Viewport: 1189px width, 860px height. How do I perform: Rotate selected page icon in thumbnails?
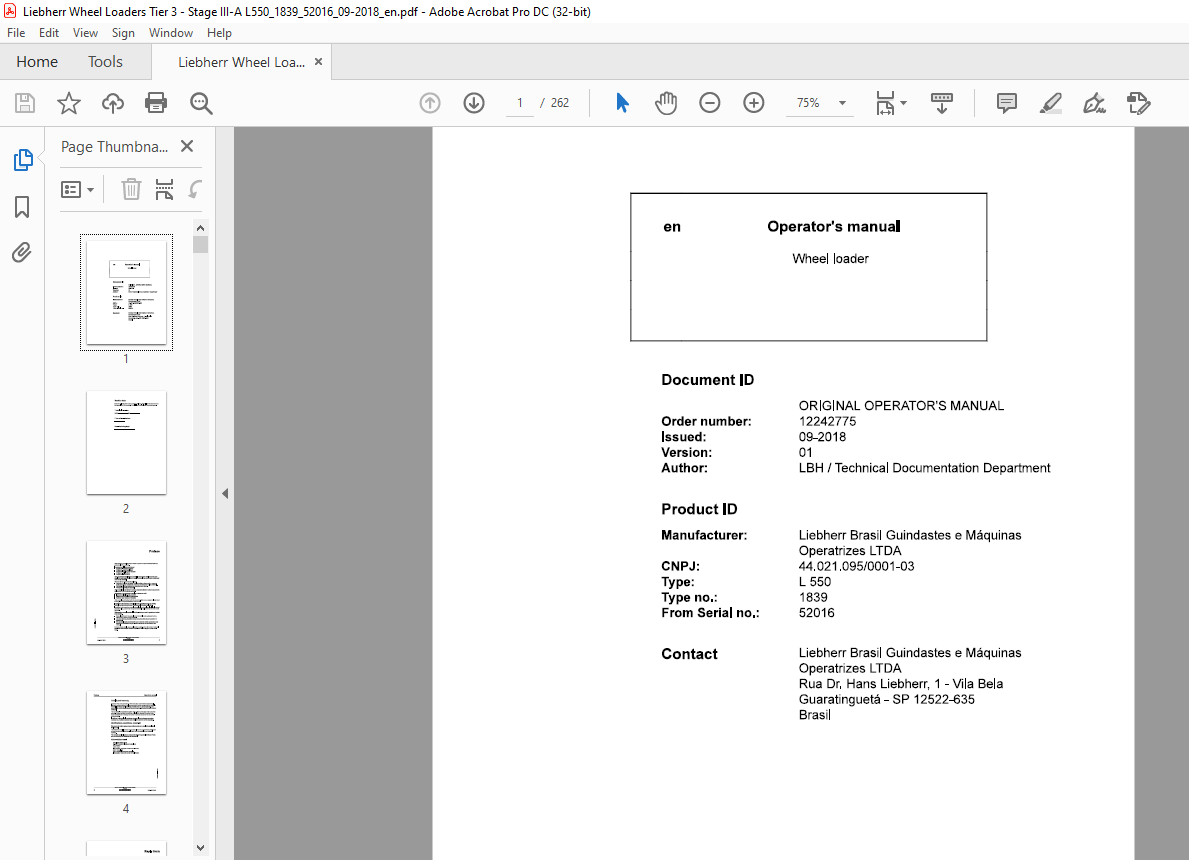pos(195,189)
